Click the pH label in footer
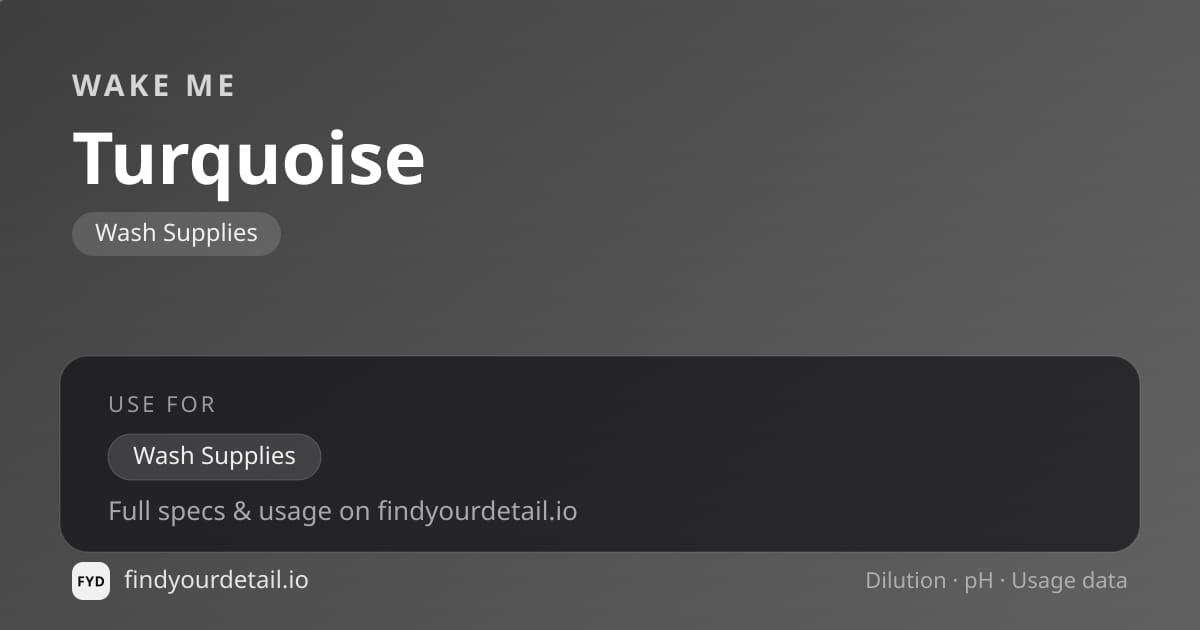The height and width of the screenshot is (630, 1200). click(978, 581)
